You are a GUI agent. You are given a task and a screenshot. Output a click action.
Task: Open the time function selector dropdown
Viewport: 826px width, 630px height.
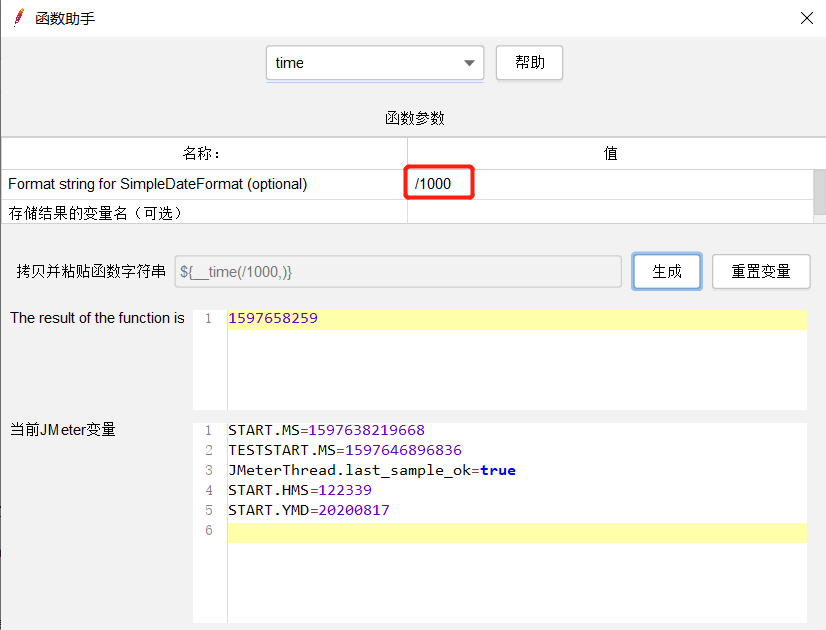click(x=374, y=62)
